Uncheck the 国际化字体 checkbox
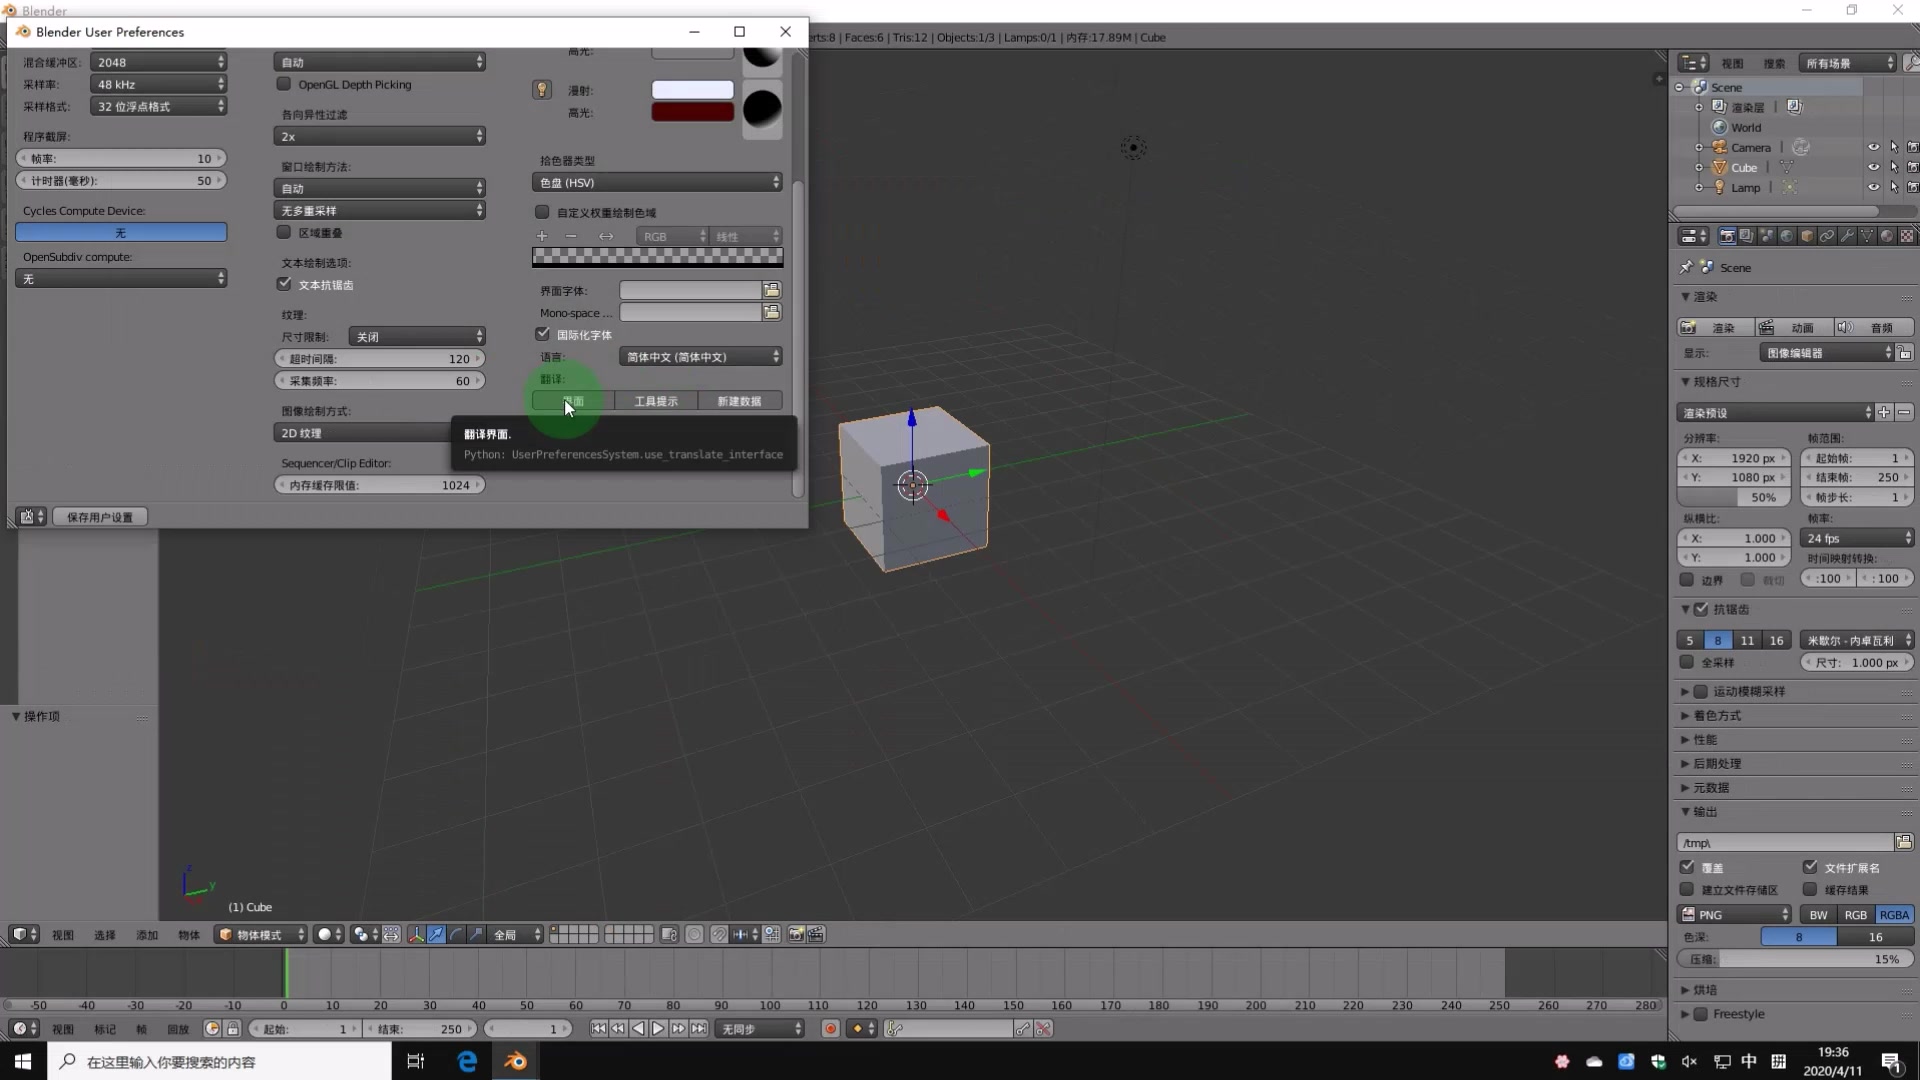The height and width of the screenshot is (1080, 1920). 543,334
